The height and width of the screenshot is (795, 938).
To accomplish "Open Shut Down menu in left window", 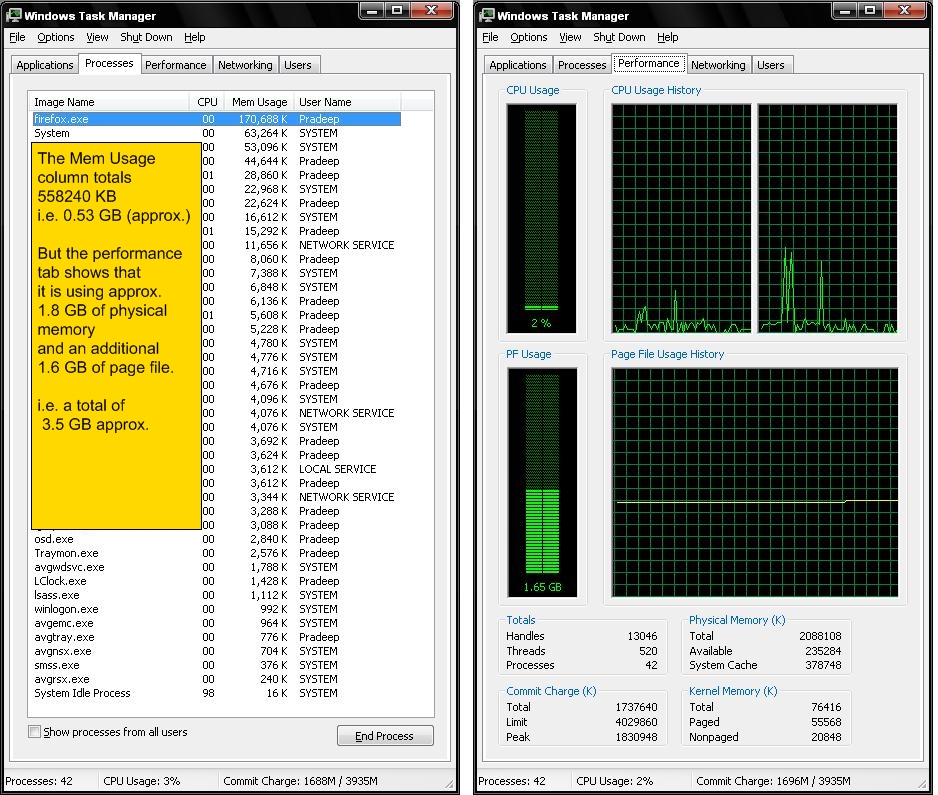I will [146, 37].
